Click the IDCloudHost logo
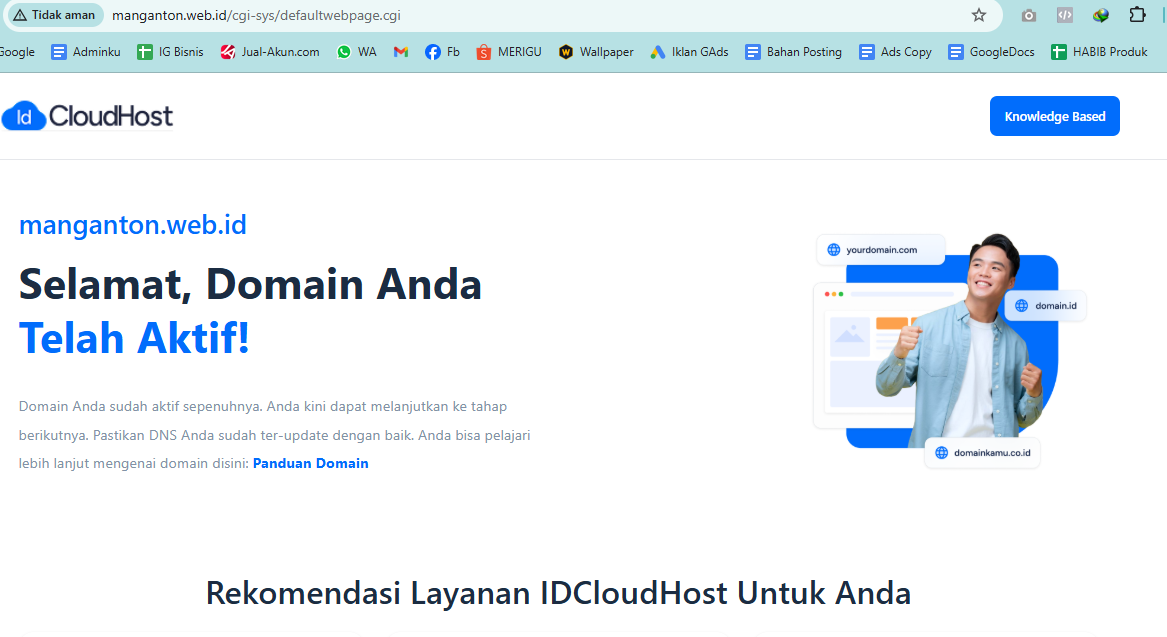The height and width of the screenshot is (637, 1167). point(88,117)
